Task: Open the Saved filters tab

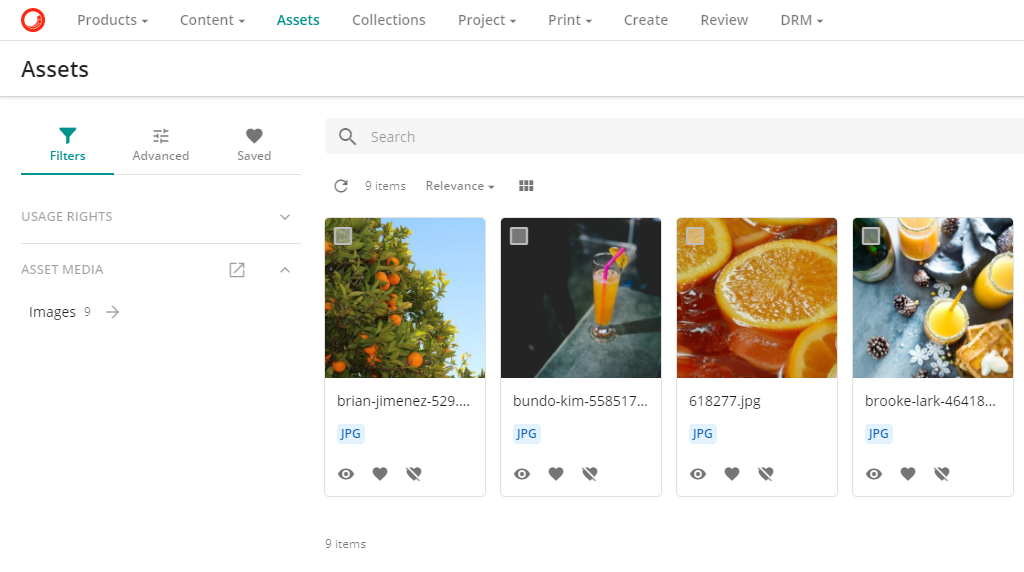Action: 254,145
